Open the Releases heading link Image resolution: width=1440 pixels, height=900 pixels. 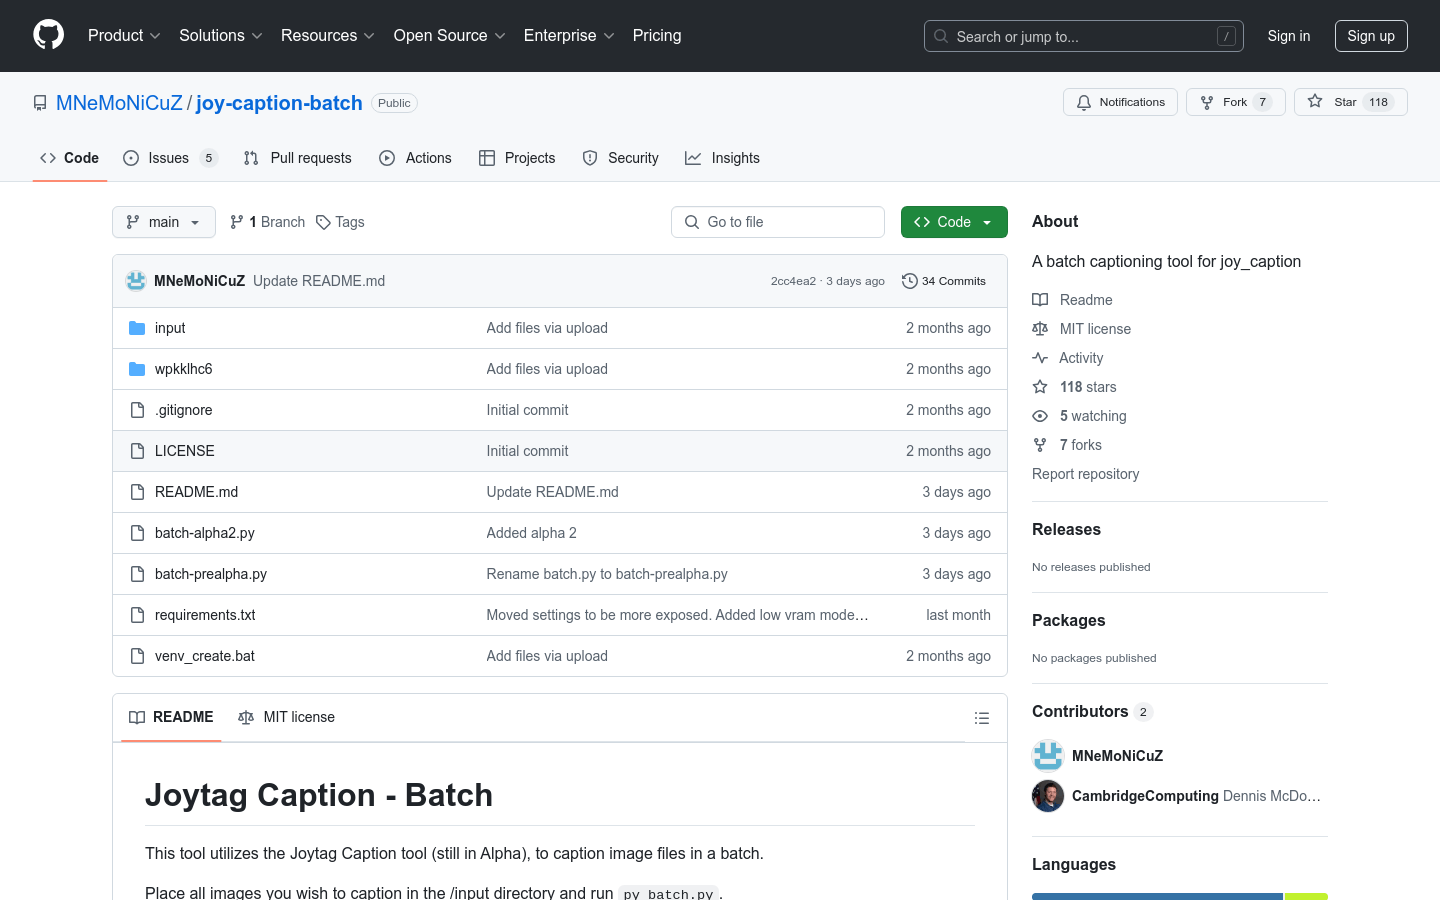pos(1066,529)
